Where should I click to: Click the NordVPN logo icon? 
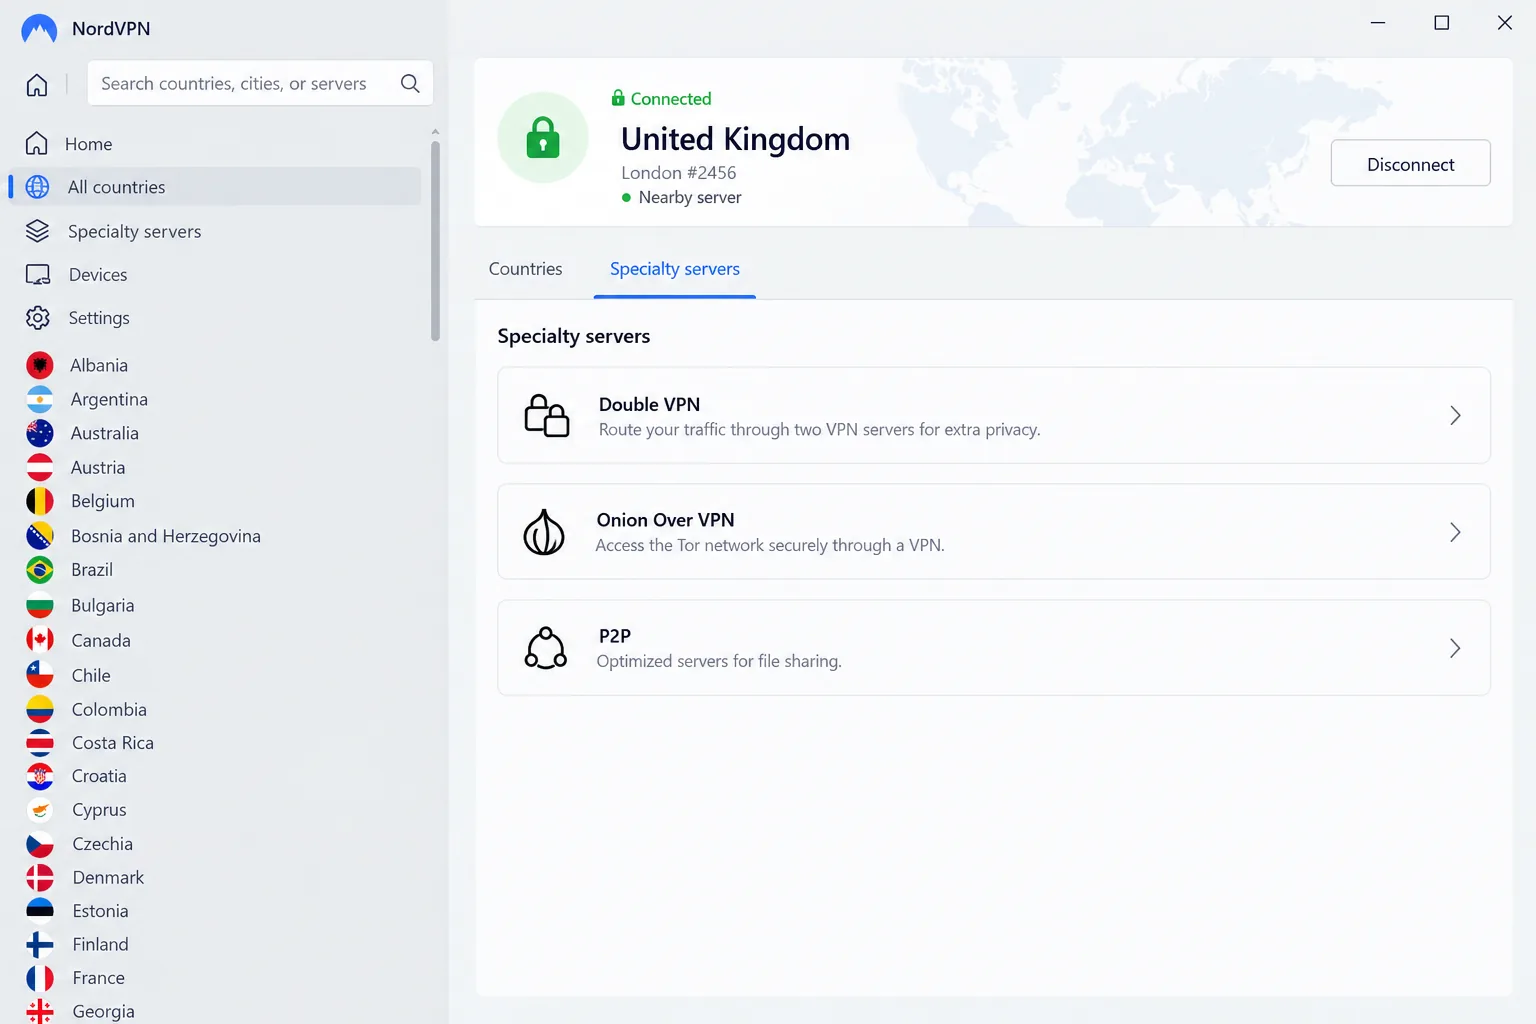(39, 29)
